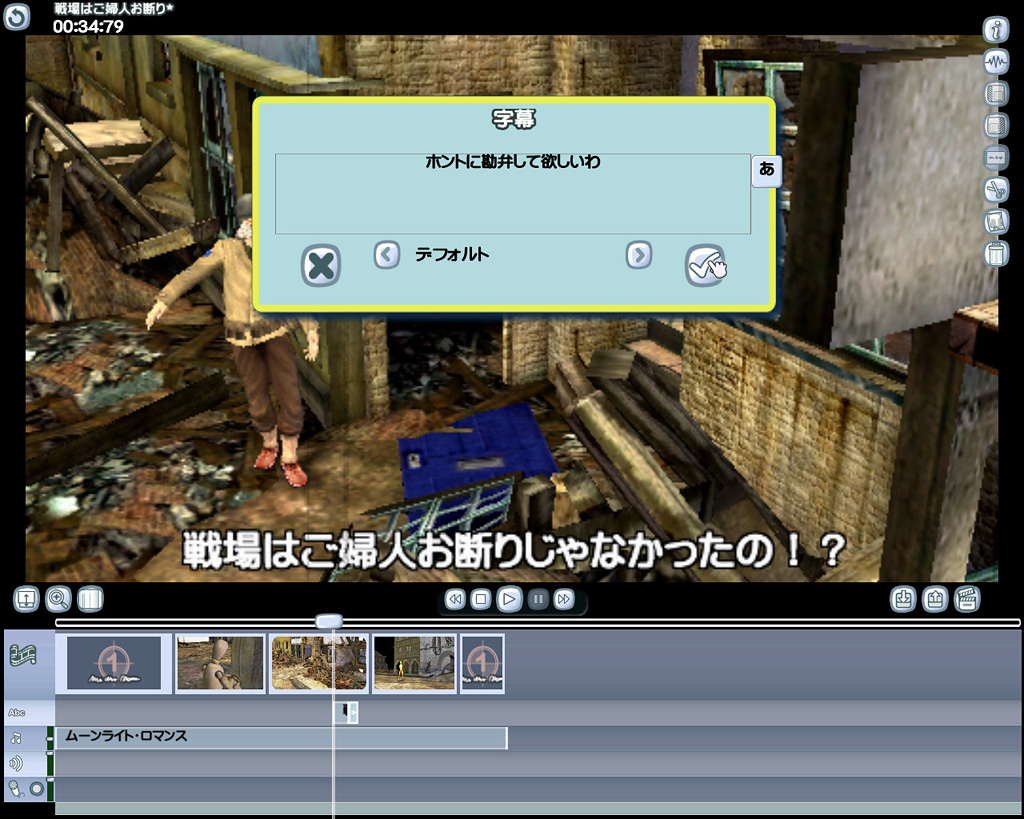Select the night town square clip thumbnail

414,664
